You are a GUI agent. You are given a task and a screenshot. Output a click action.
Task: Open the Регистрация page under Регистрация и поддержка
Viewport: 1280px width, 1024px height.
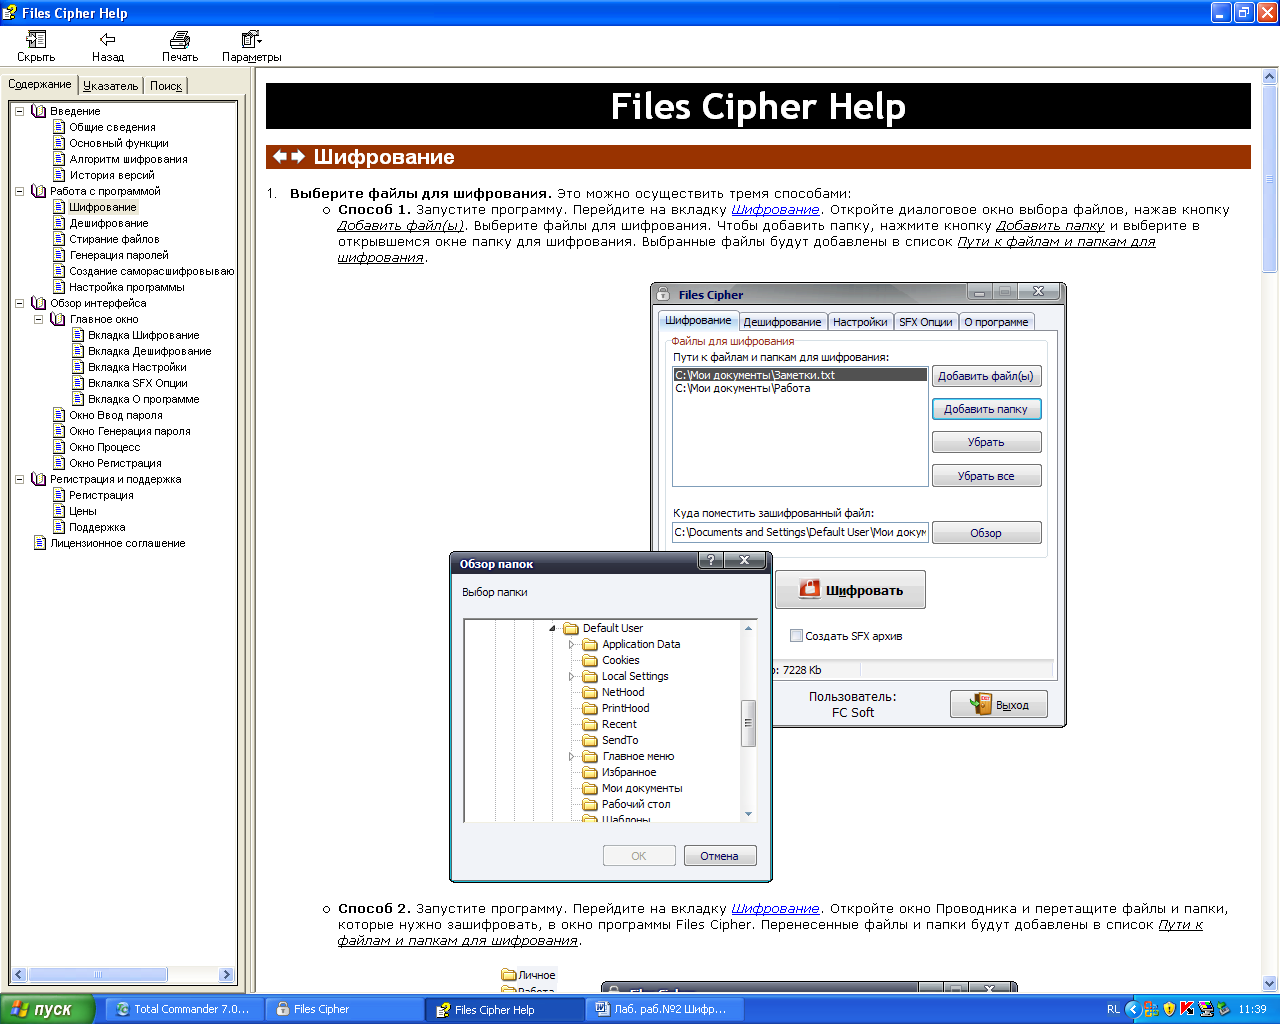(x=101, y=495)
